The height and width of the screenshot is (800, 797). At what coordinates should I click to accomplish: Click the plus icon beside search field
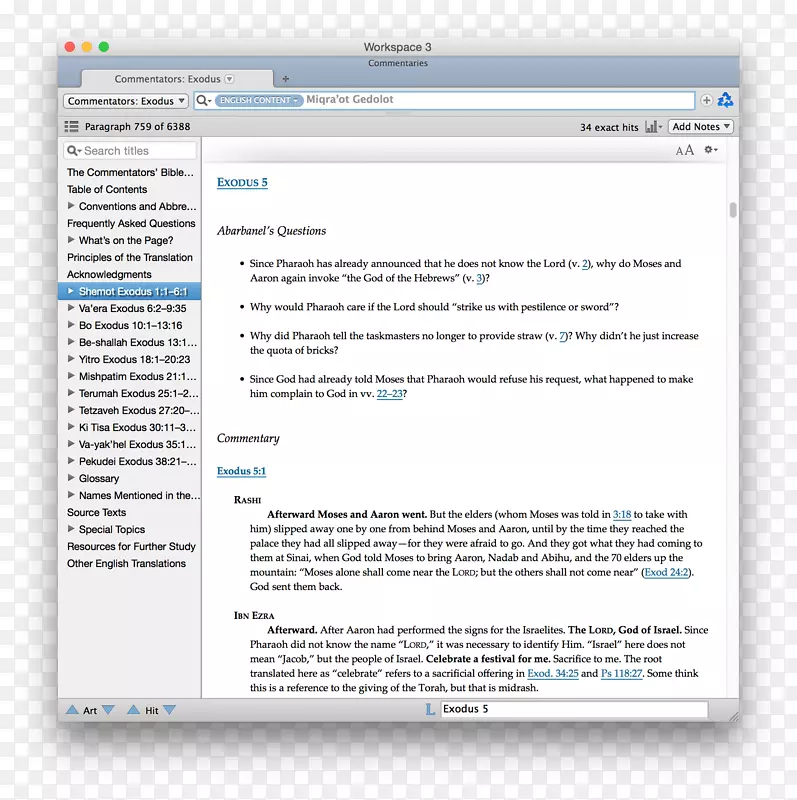(707, 100)
